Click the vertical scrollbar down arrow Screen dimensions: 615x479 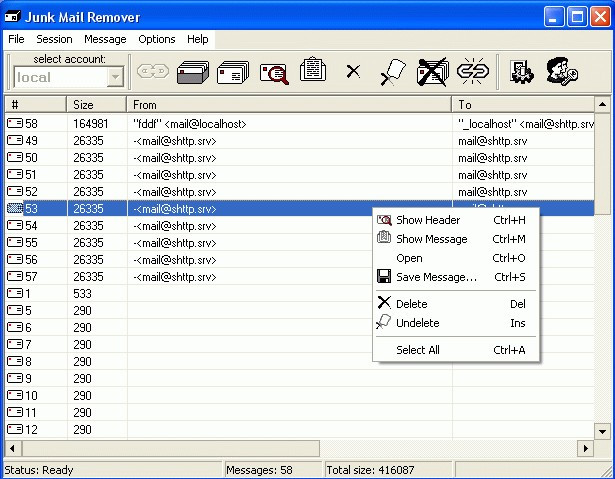(602, 432)
